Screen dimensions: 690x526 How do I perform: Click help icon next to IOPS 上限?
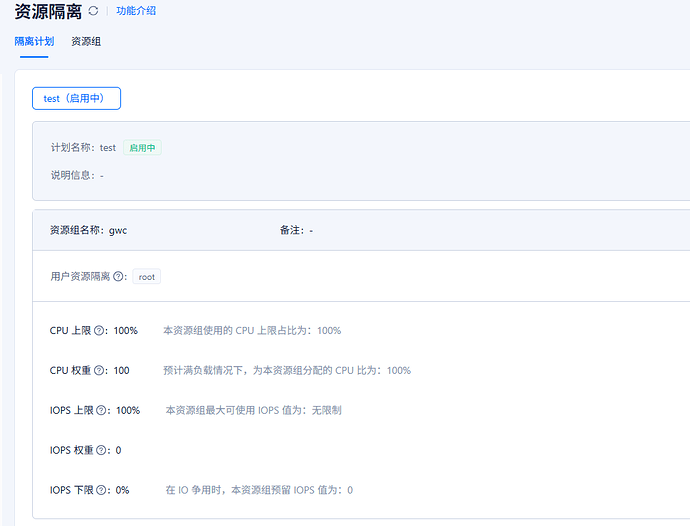coord(102,411)
